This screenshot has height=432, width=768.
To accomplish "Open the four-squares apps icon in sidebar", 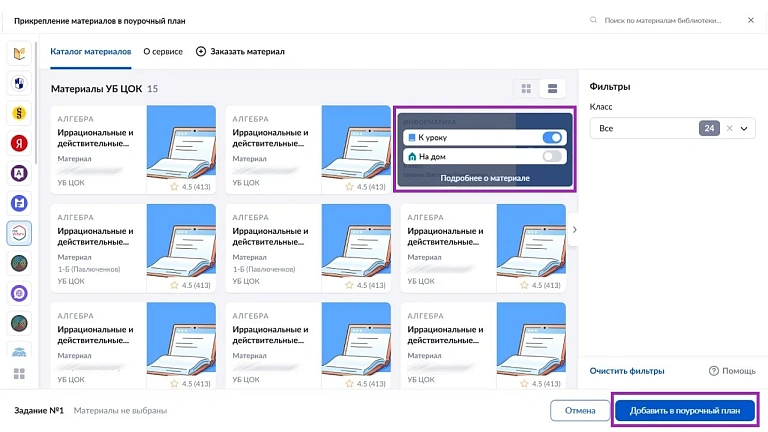I will coord(19,374).
